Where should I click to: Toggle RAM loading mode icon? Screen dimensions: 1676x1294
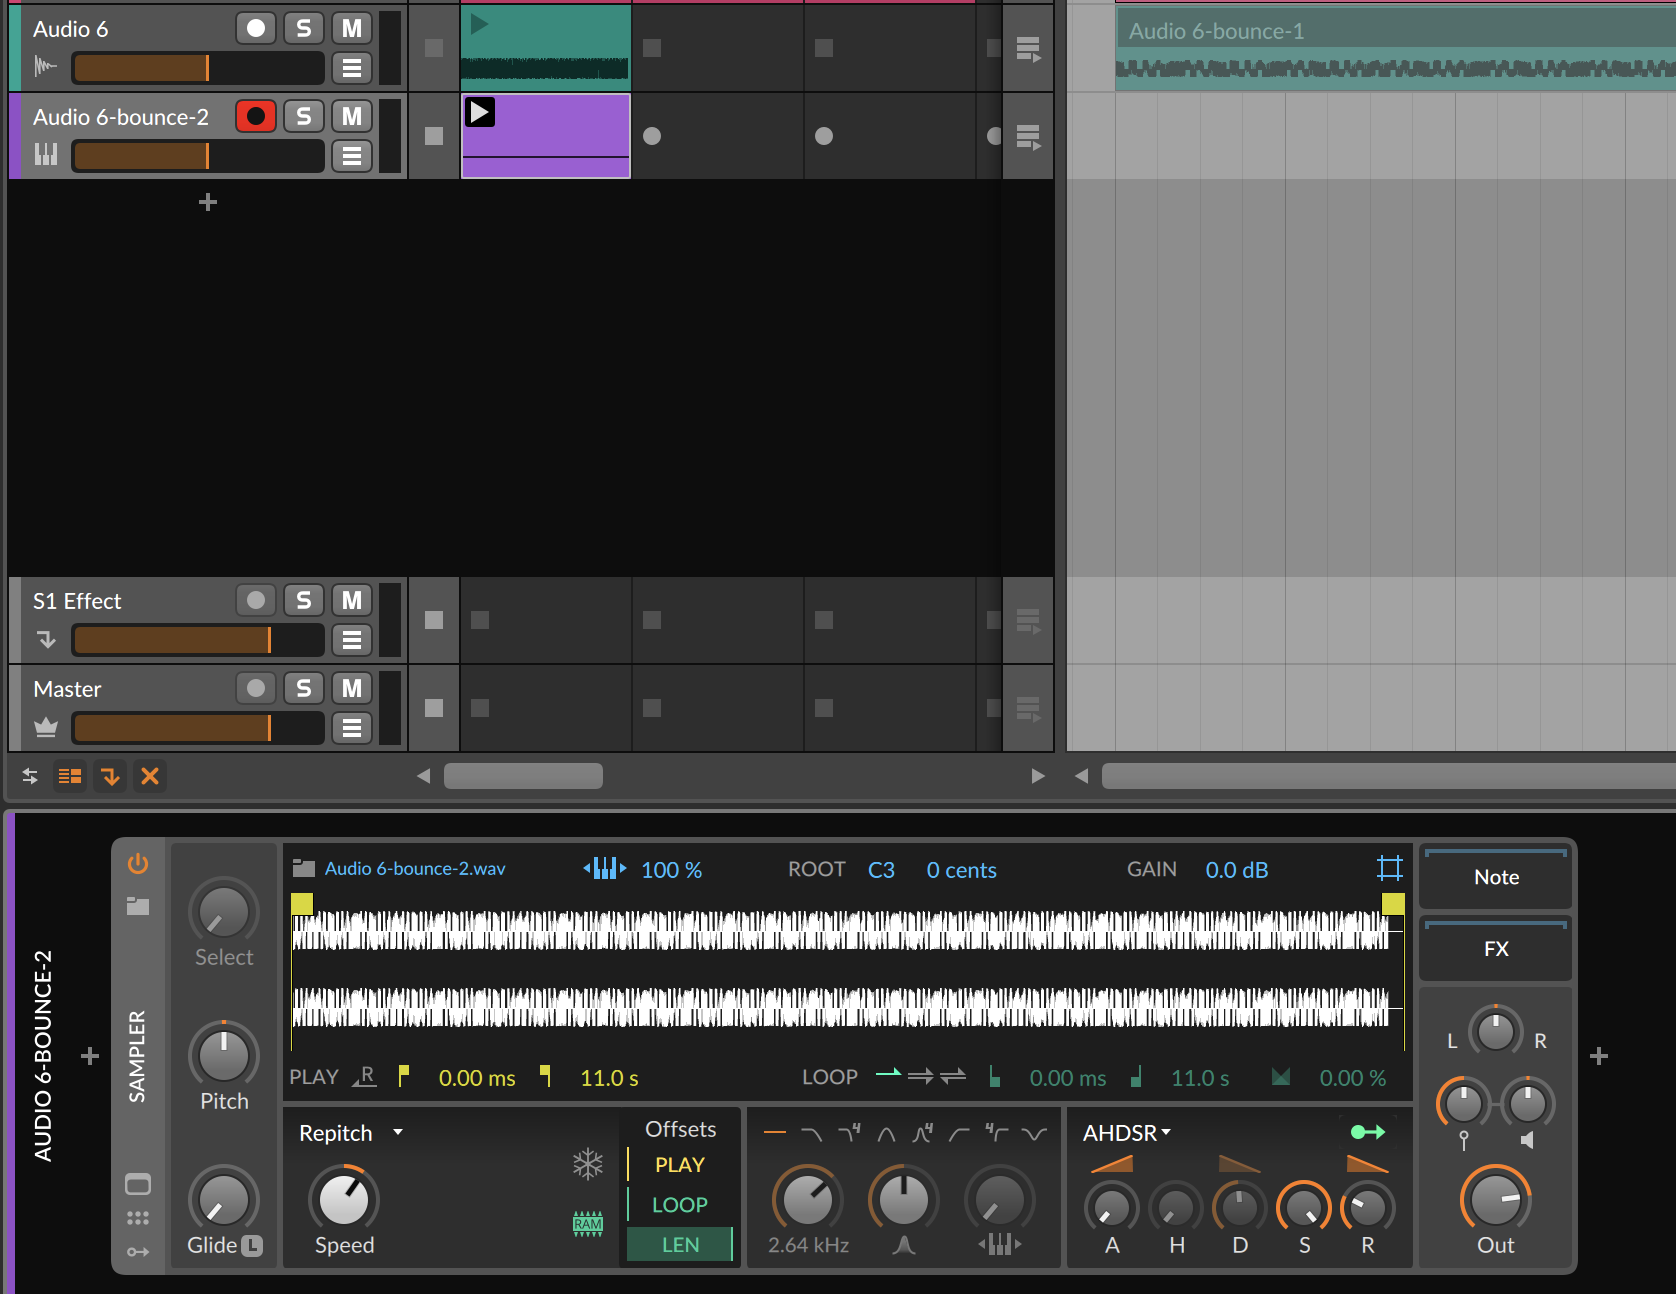point(588,1224)
